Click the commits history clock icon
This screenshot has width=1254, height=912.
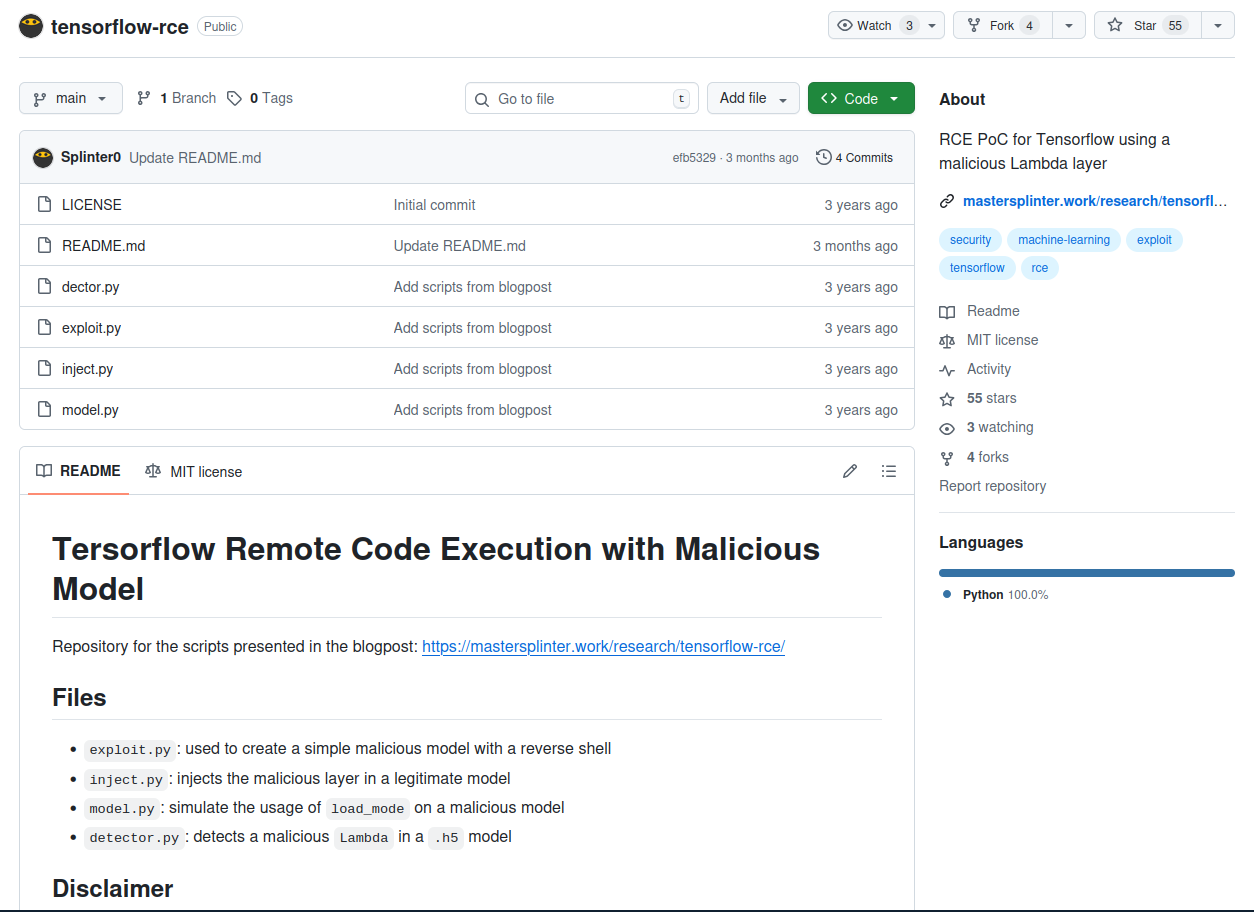(x=824, y=157)
